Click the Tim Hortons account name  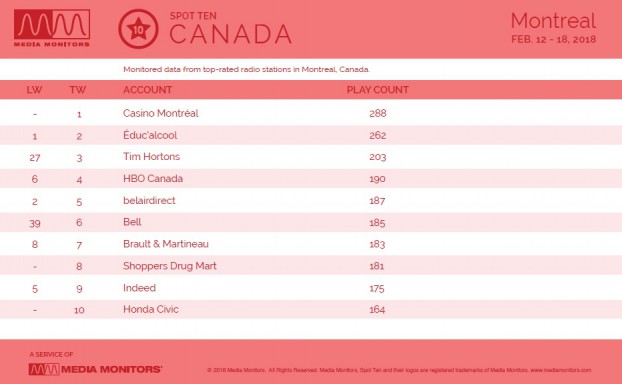click(x=152, y=156)
